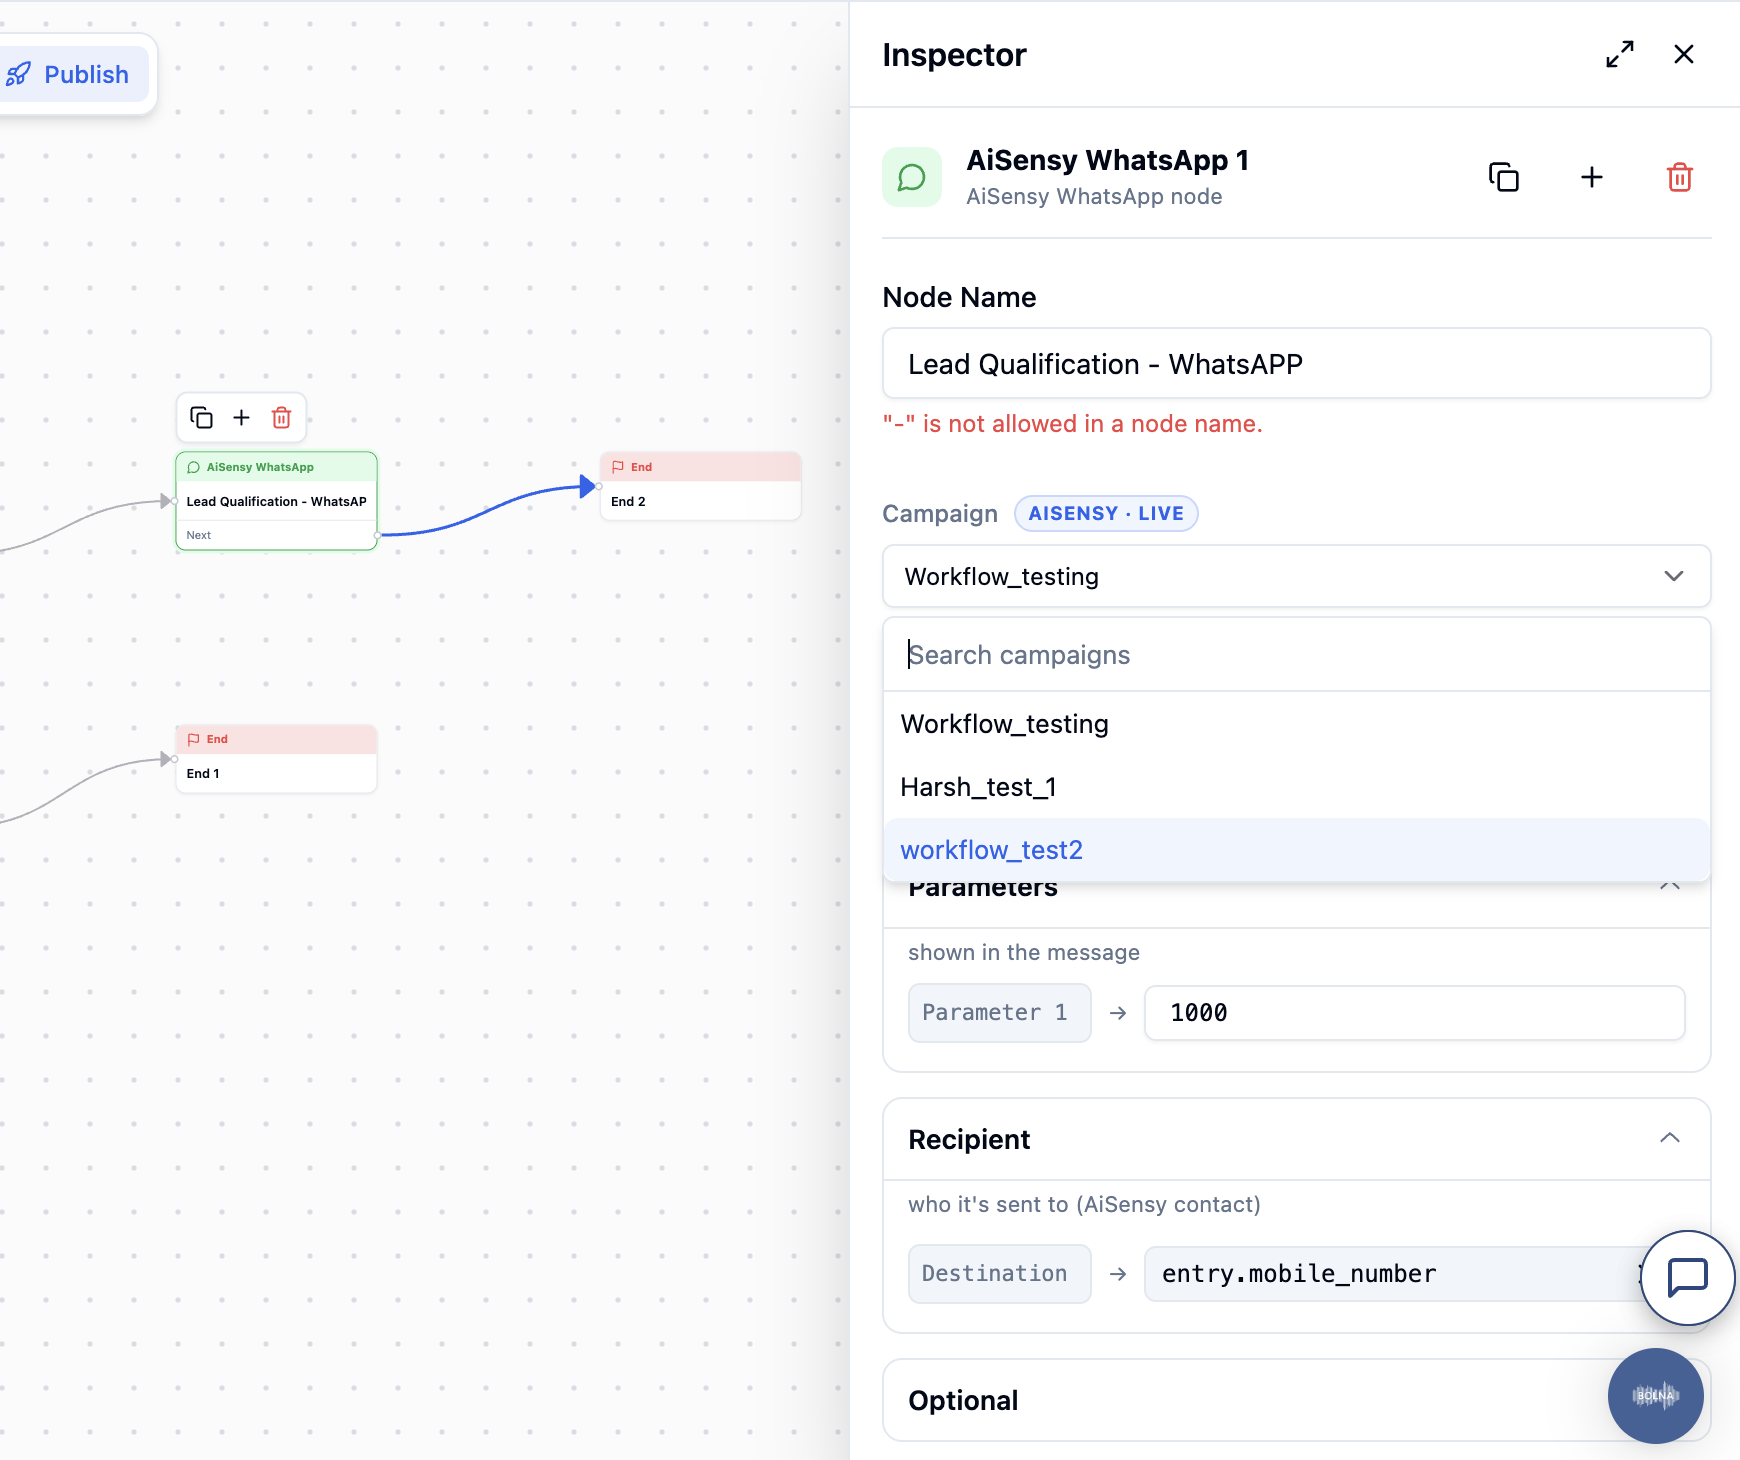This screenshot has width=1740, height=1460.
Task: Edit the entry.mobile_number destination field
Action: click(1395, 1274)
